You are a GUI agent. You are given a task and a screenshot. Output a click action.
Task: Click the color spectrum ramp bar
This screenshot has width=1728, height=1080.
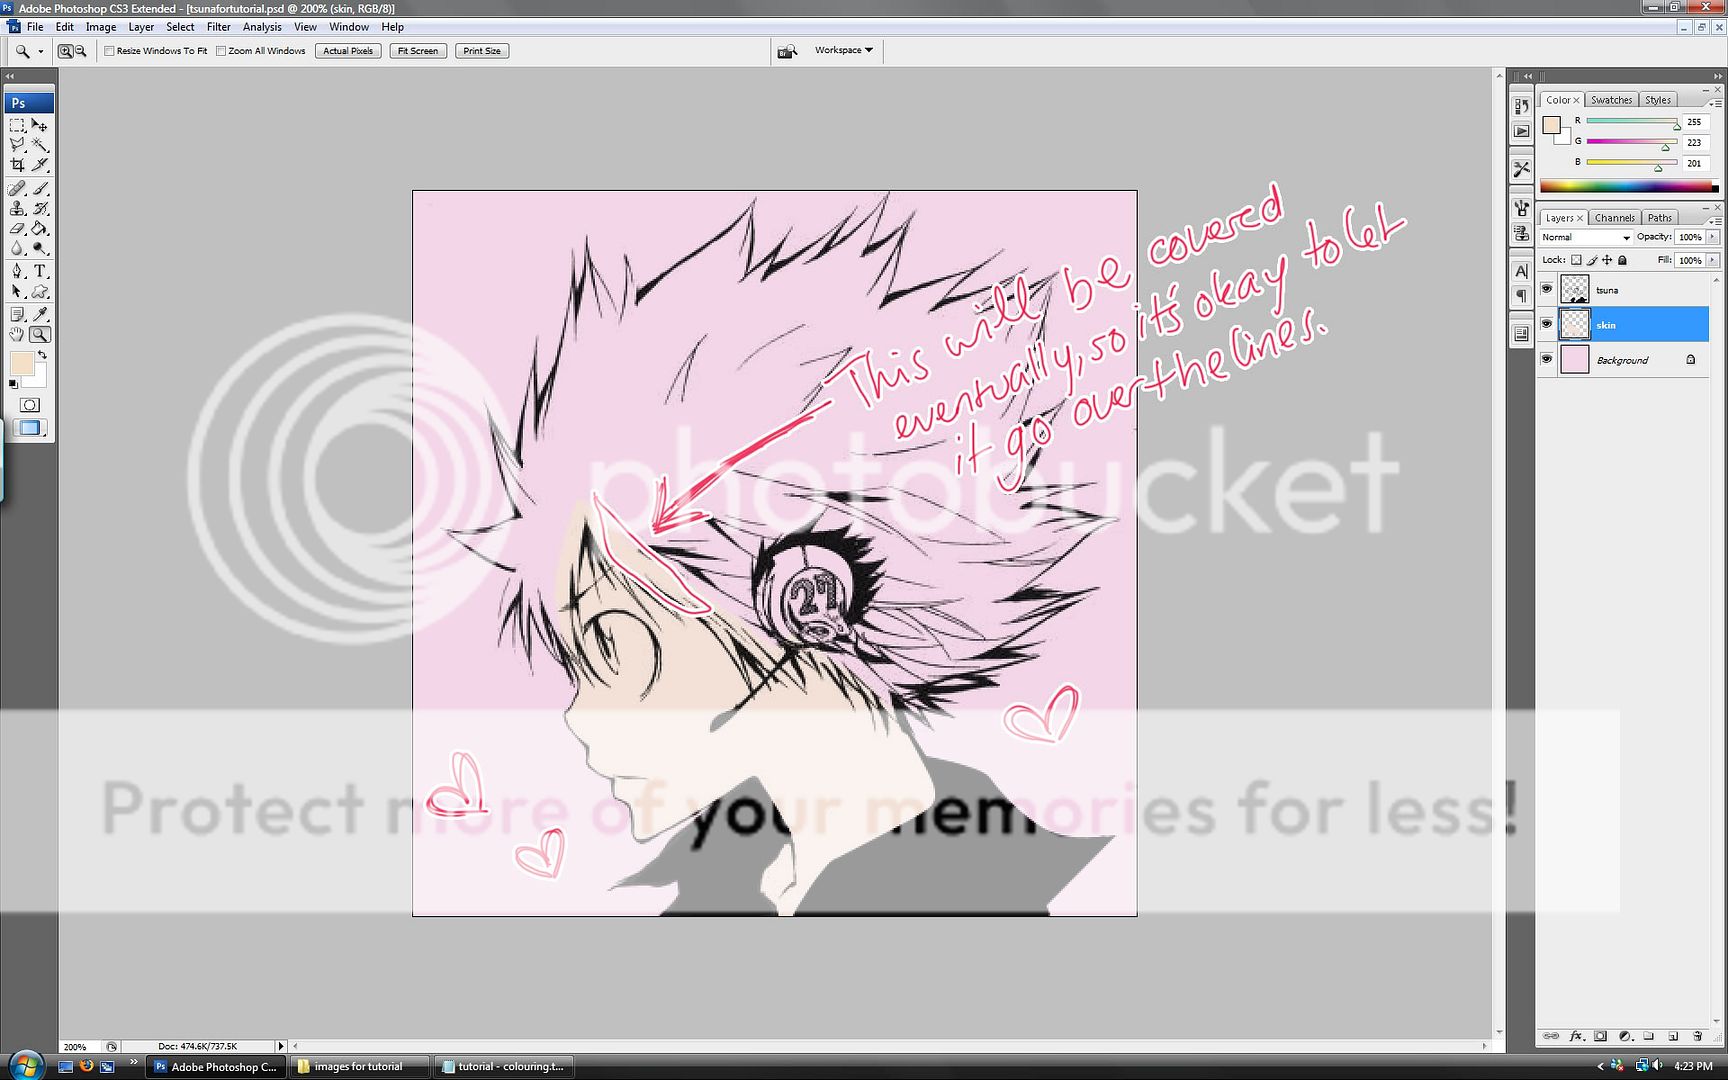tap(1628, 186)
